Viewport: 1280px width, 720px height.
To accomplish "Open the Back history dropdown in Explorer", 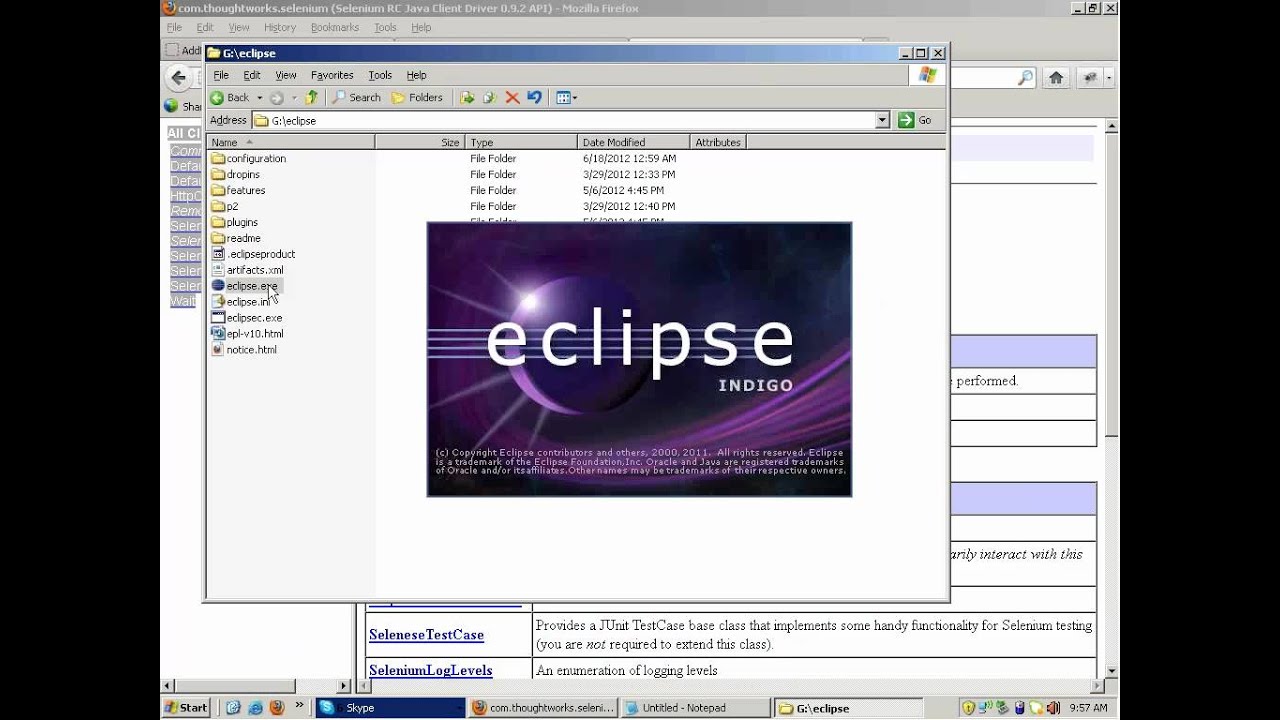I will click(259, 97).
